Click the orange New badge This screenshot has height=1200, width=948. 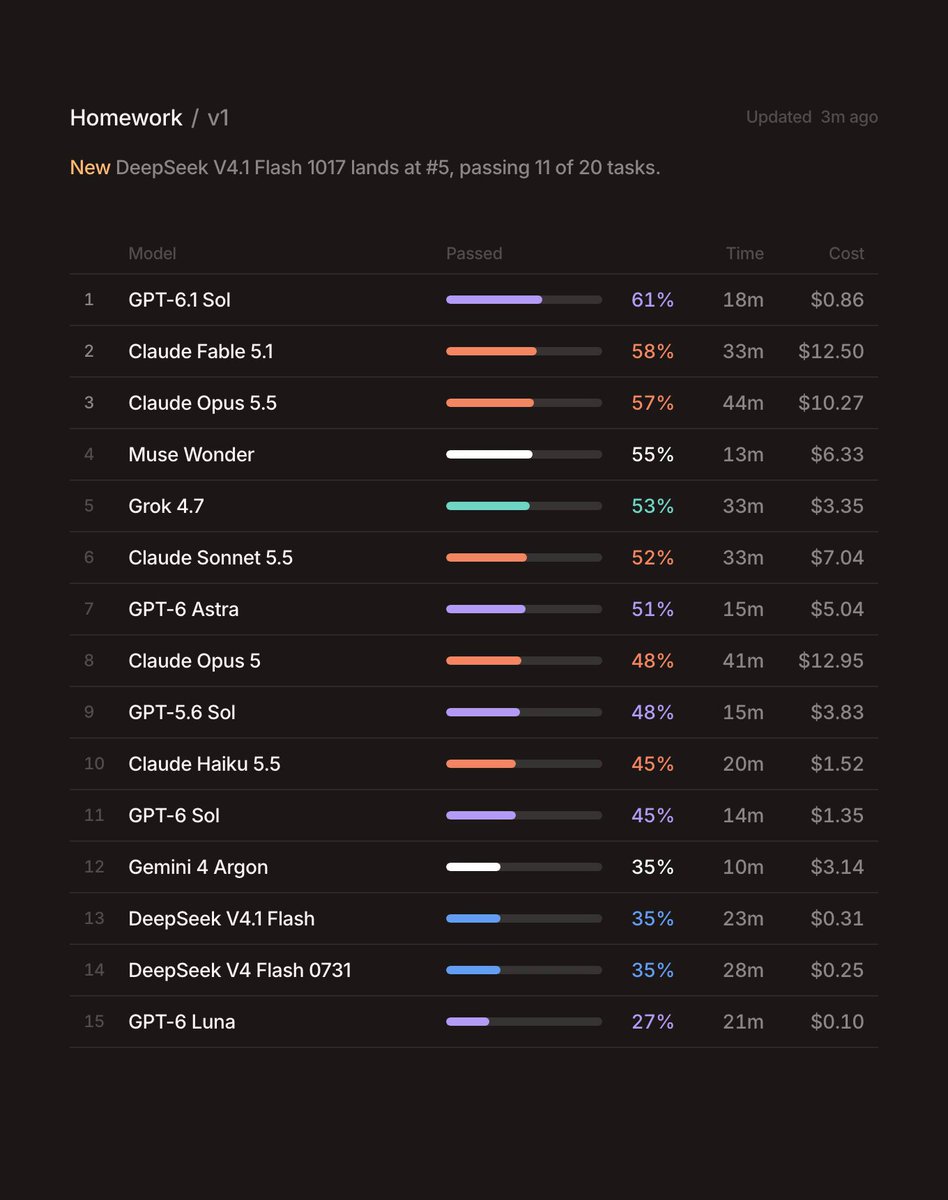tap(90, 168)
